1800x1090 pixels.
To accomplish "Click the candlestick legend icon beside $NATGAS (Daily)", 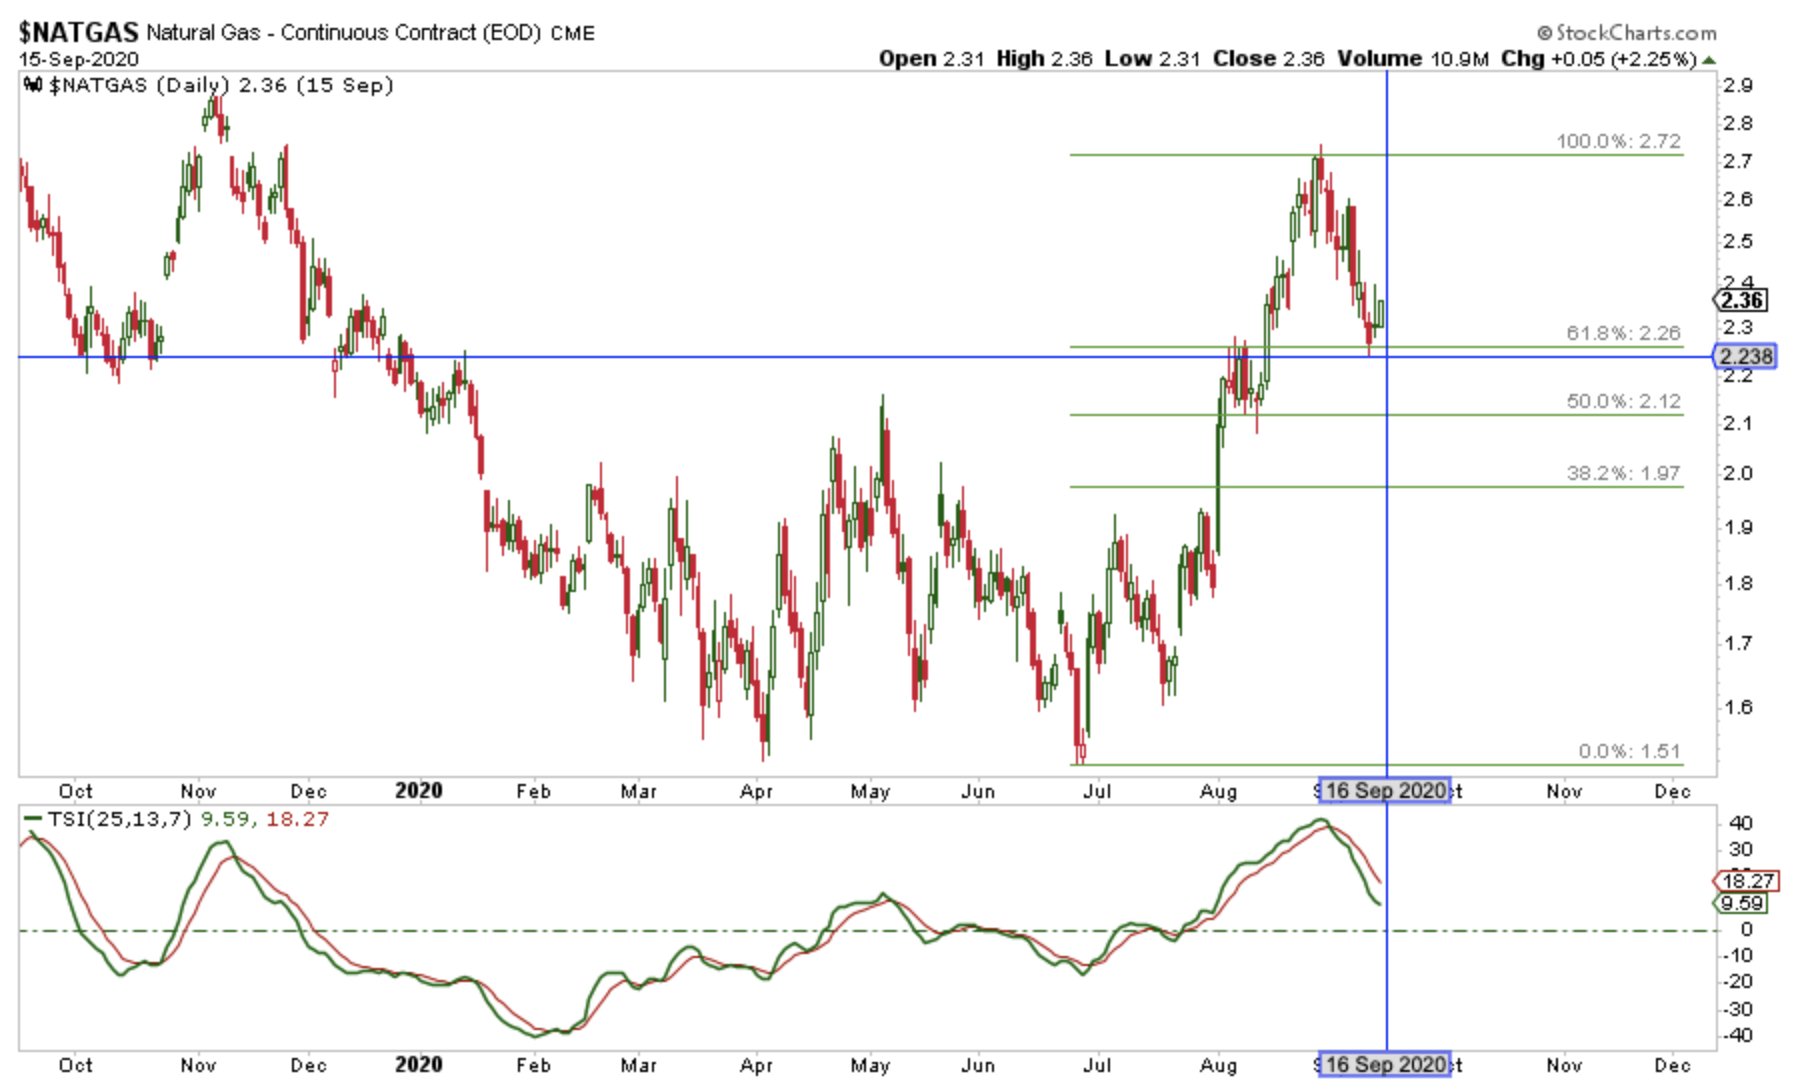I will click(32, 85).
